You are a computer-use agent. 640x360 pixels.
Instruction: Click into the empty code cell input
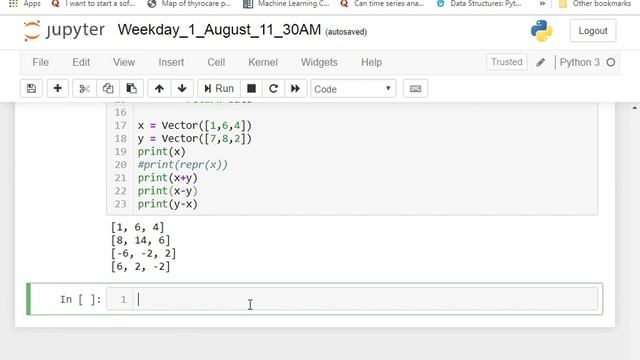(365, 299)
